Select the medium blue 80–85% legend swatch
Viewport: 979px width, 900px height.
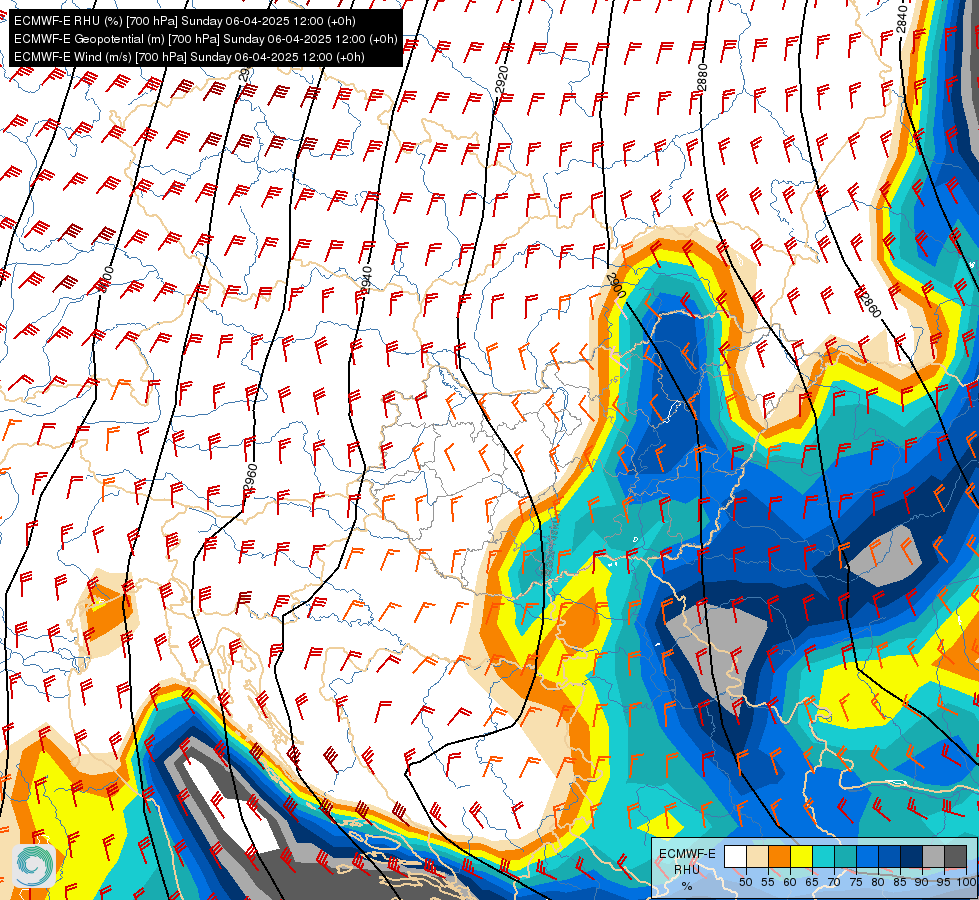[x=890, y=856]
